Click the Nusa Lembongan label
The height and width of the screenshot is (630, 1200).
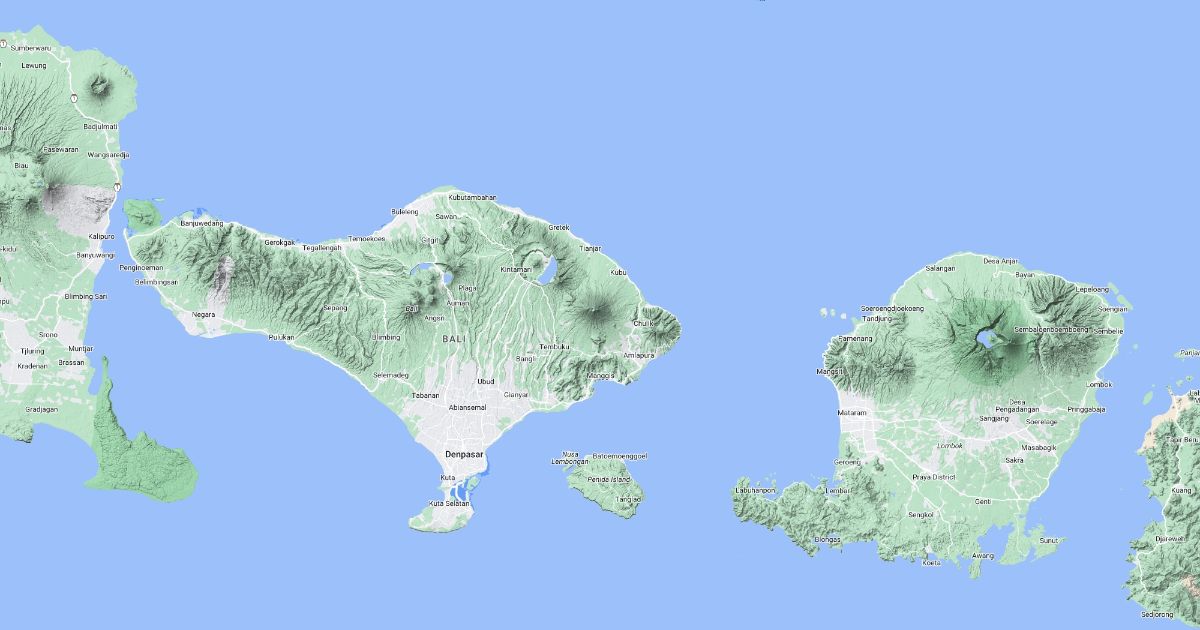coord(570,459)
